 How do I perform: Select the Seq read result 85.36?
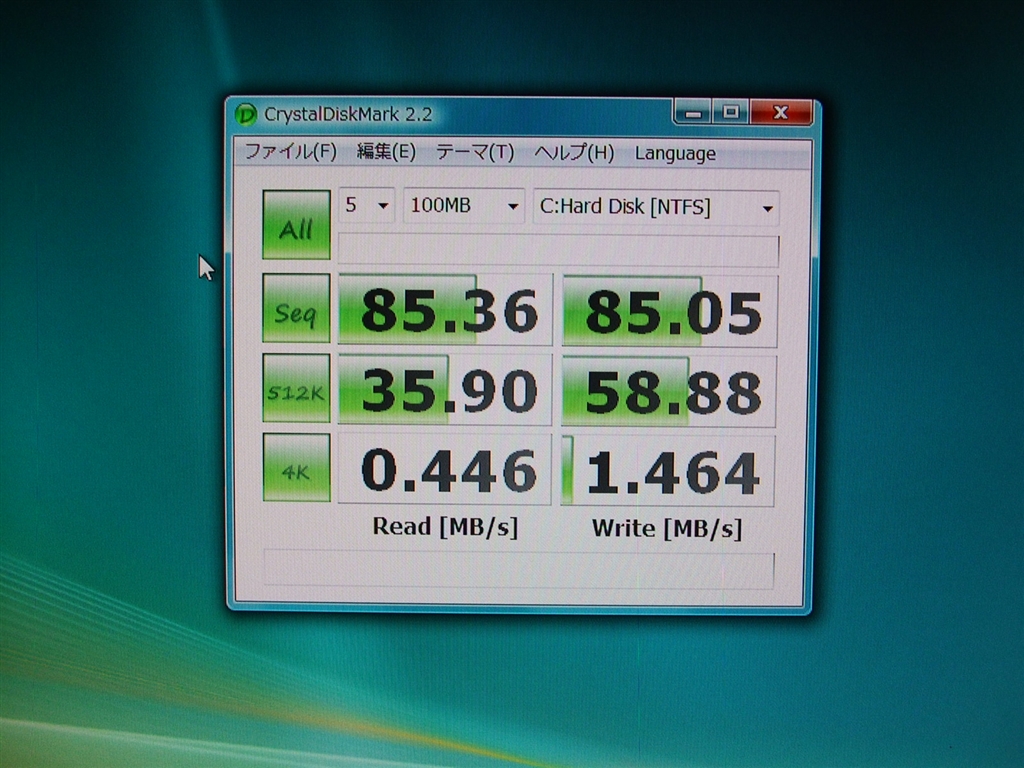[x=445, y=310]
